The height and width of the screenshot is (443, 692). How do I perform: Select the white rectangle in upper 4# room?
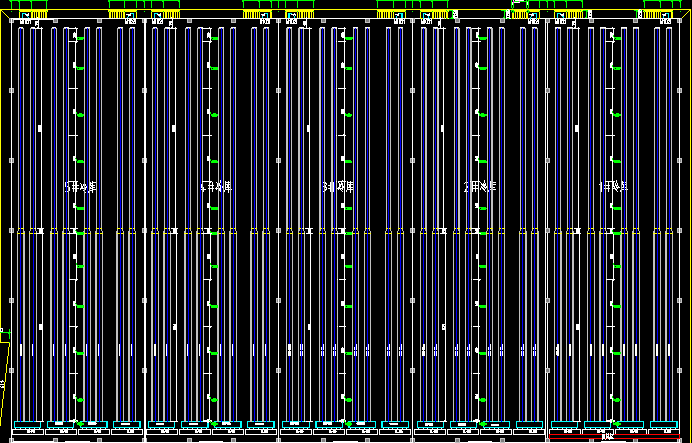174,129
